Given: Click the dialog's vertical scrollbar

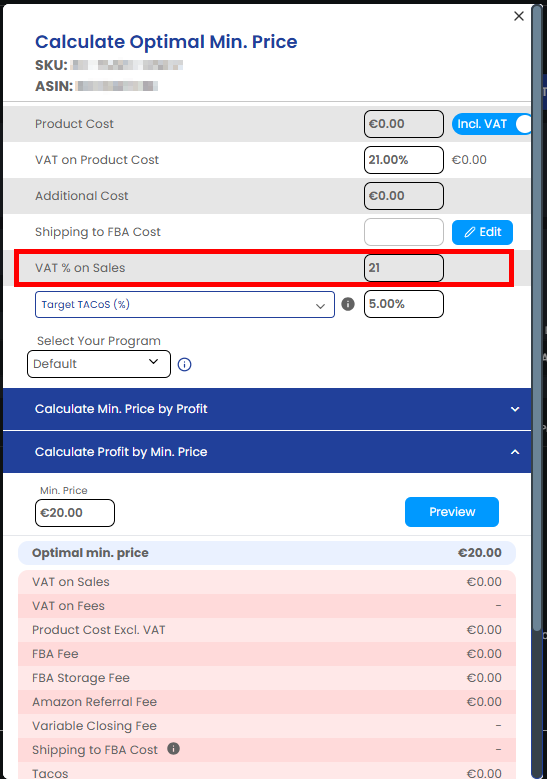Looking at the screenshot, I should (x=537, y=318).
